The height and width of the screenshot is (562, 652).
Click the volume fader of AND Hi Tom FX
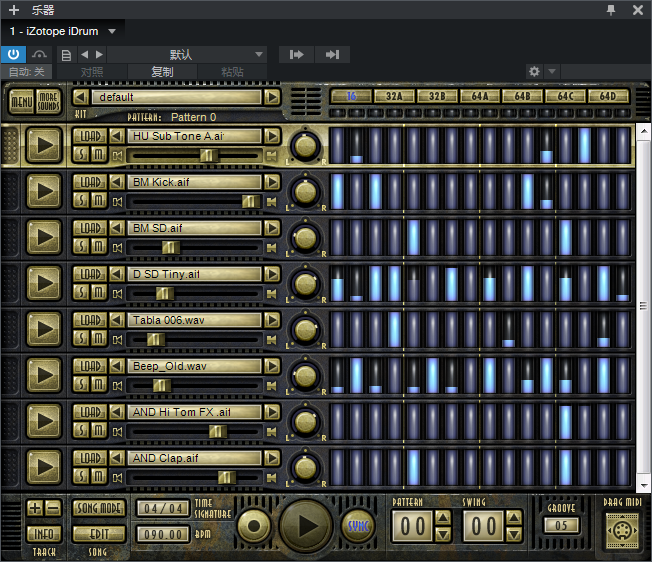pyautogui.click(x=217, y=432)
